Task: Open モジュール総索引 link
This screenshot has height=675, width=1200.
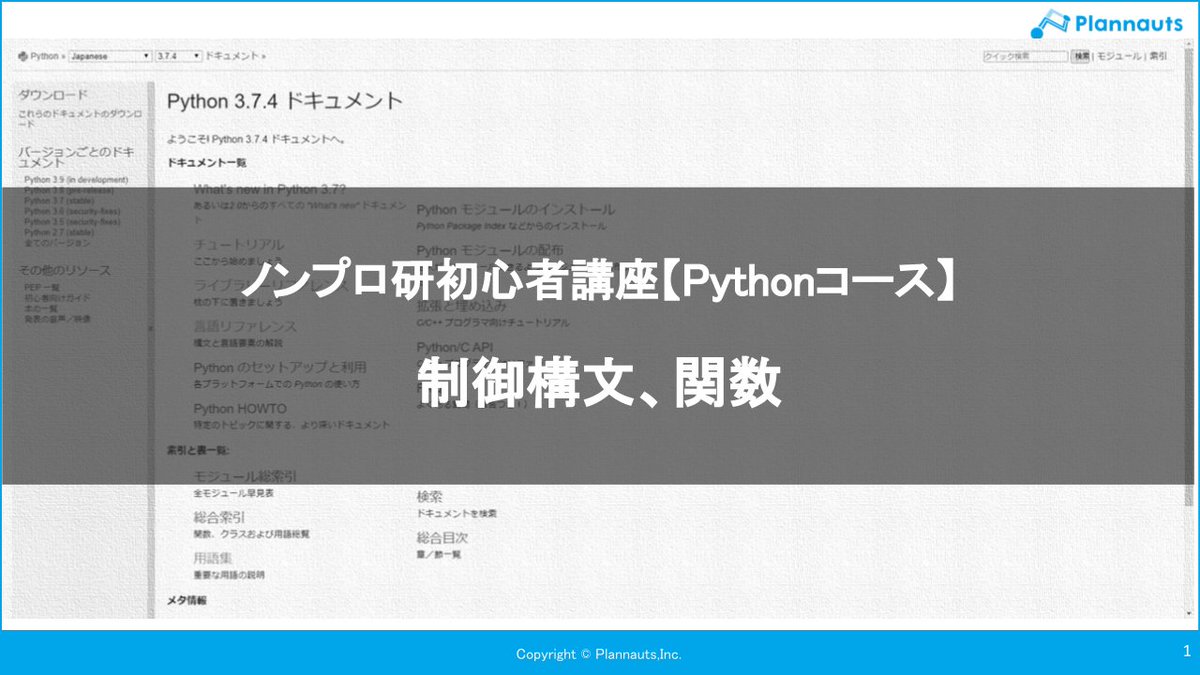Action: 245,477
